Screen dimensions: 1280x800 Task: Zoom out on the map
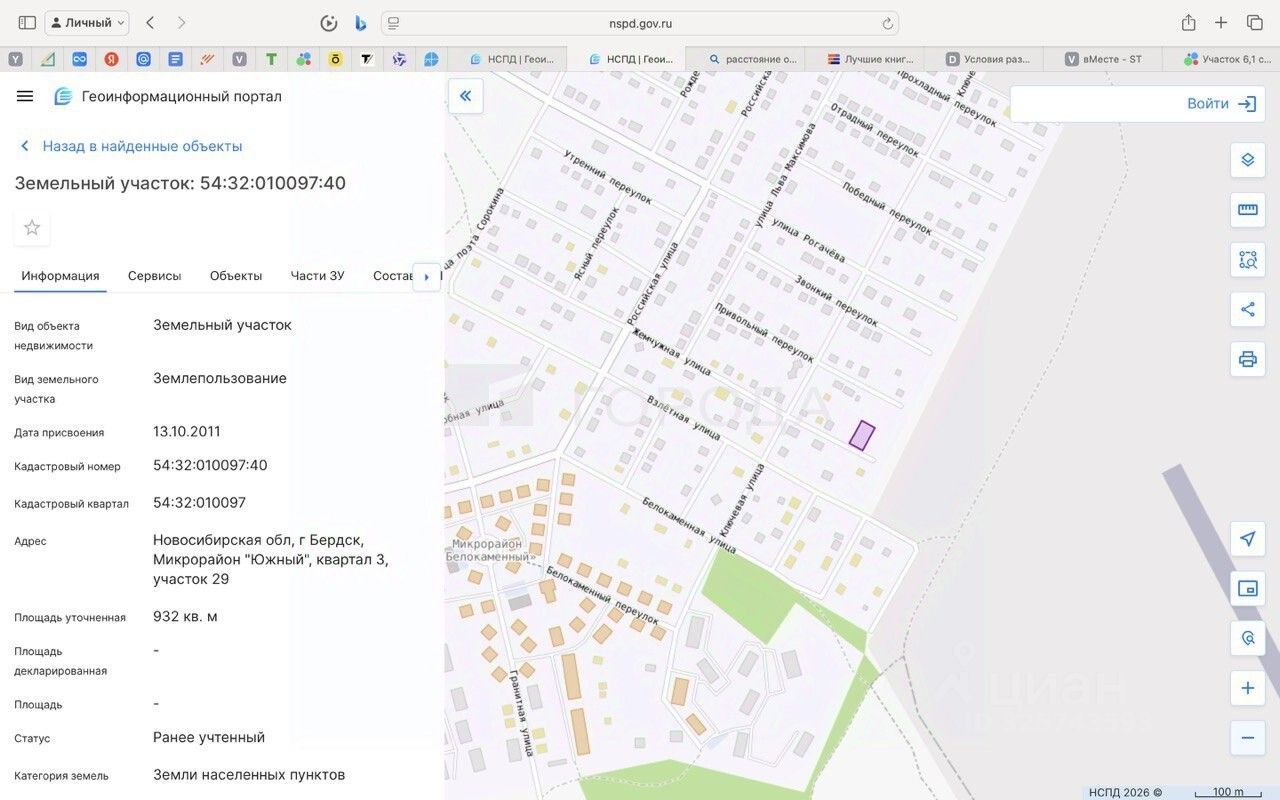coord(1247,738)
